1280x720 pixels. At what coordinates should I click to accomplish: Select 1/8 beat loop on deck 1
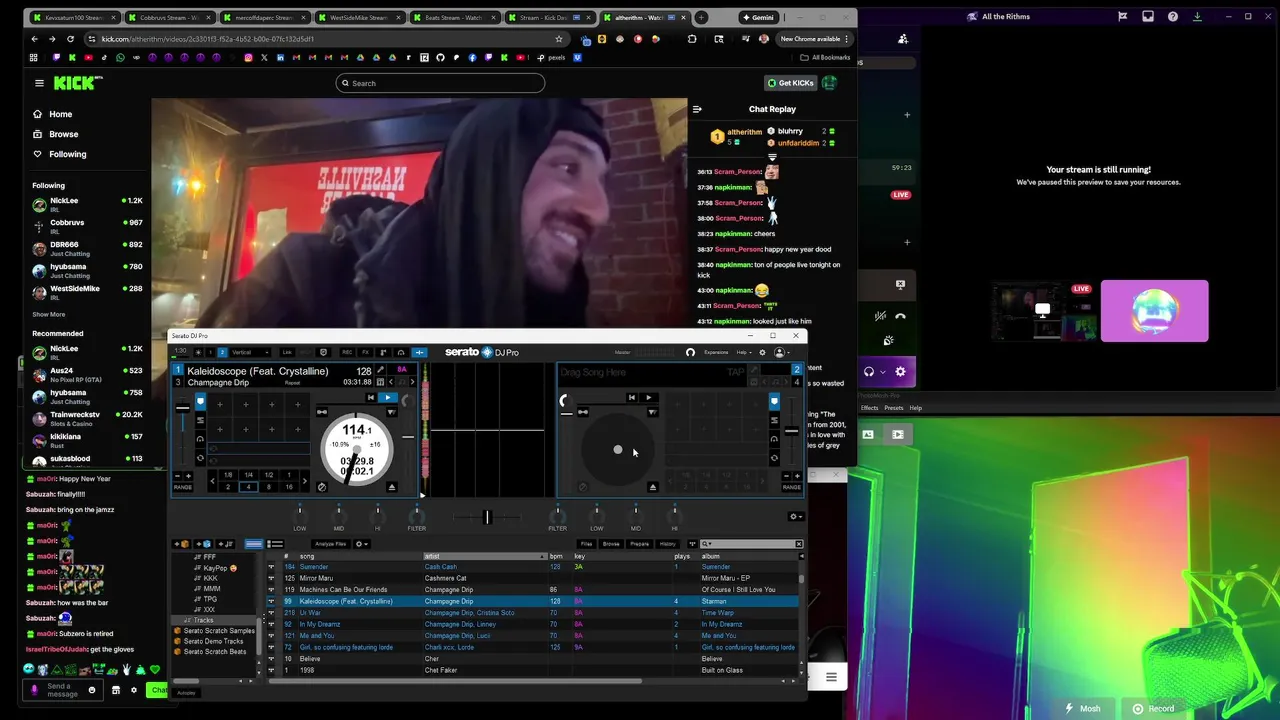228,475
